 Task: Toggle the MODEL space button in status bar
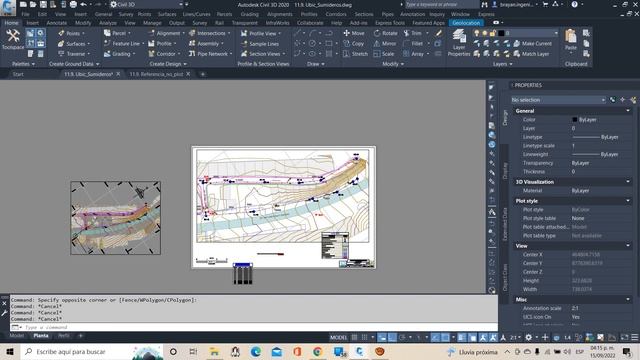338,337
